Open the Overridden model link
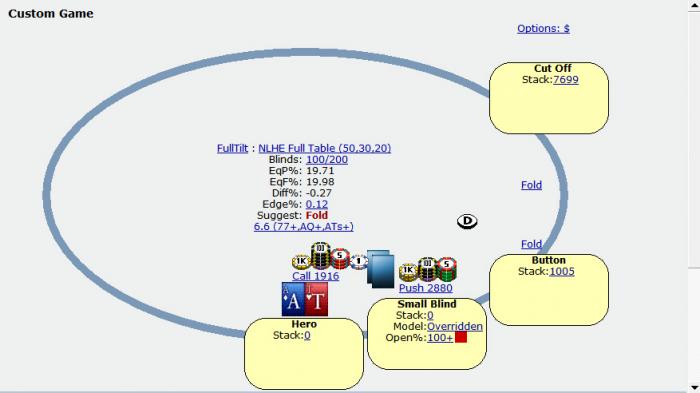Image resolution: width=700 pixels, height=393 pixels. pos(454,326)
